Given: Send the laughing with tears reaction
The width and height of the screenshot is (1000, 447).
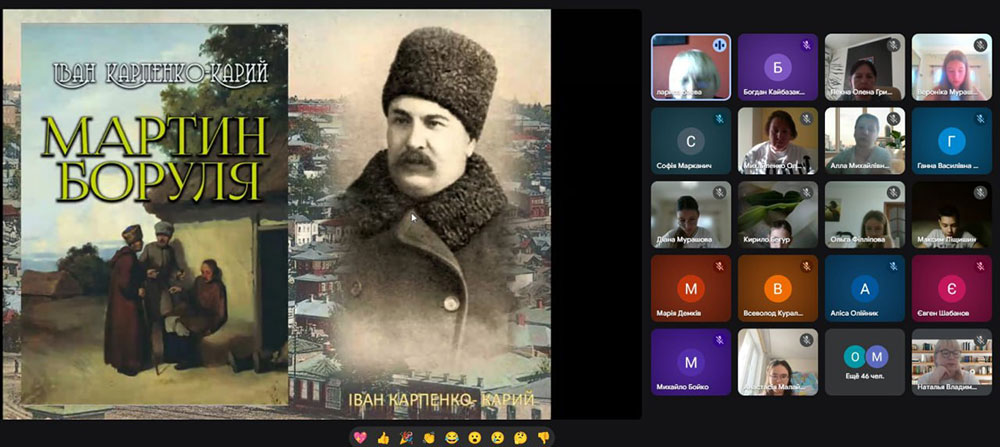Looking at the screenshot, I should point(452,438).
